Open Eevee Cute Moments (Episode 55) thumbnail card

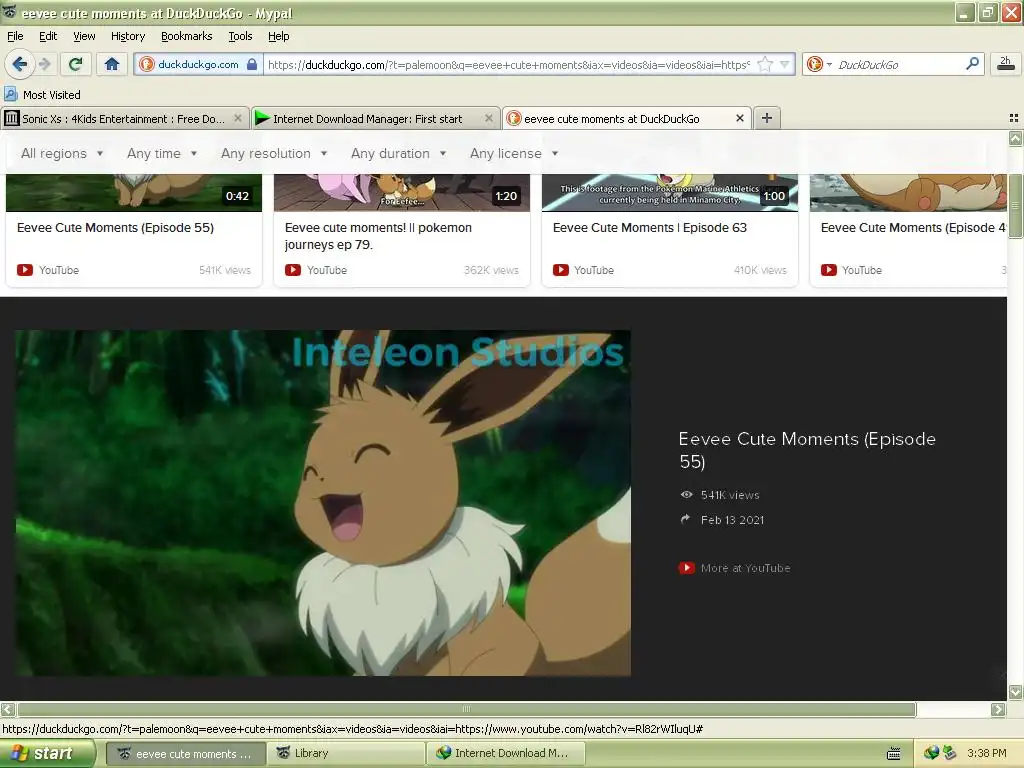tap(134, 193)
